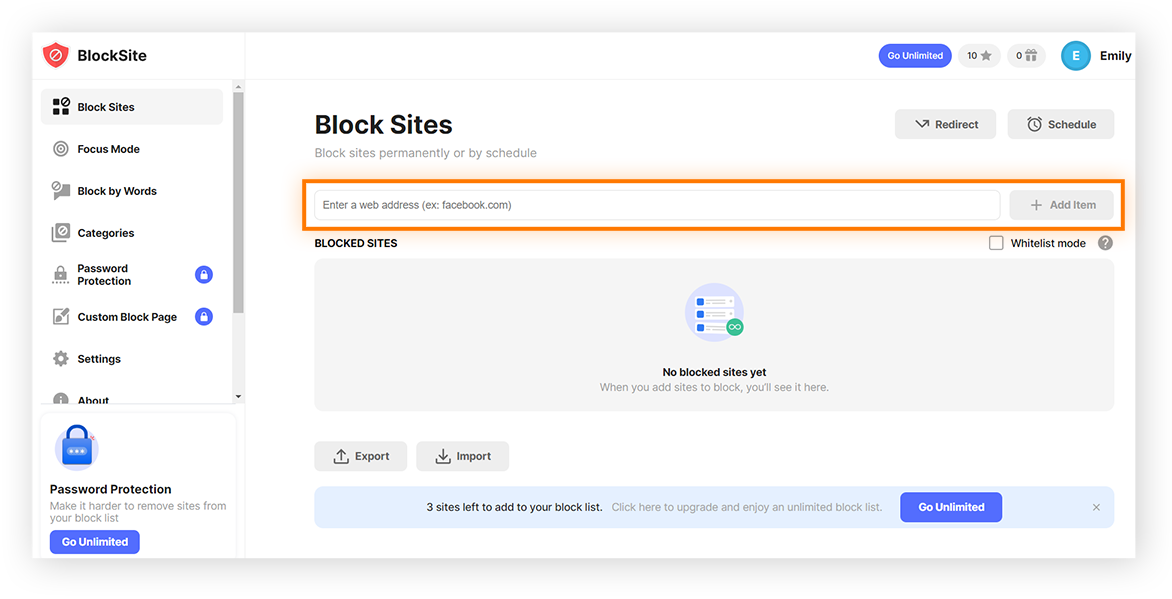Click the Whitelist mode help question mark

(1105, 242)
